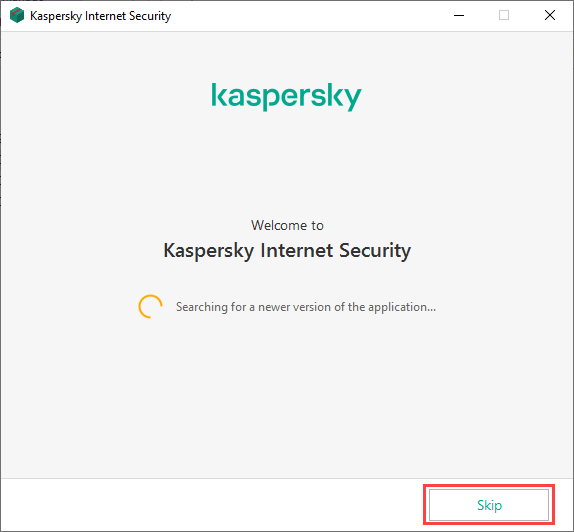Minimize the Kaspersky installer window
Viewport: 574px width, 532px height.
459,15
